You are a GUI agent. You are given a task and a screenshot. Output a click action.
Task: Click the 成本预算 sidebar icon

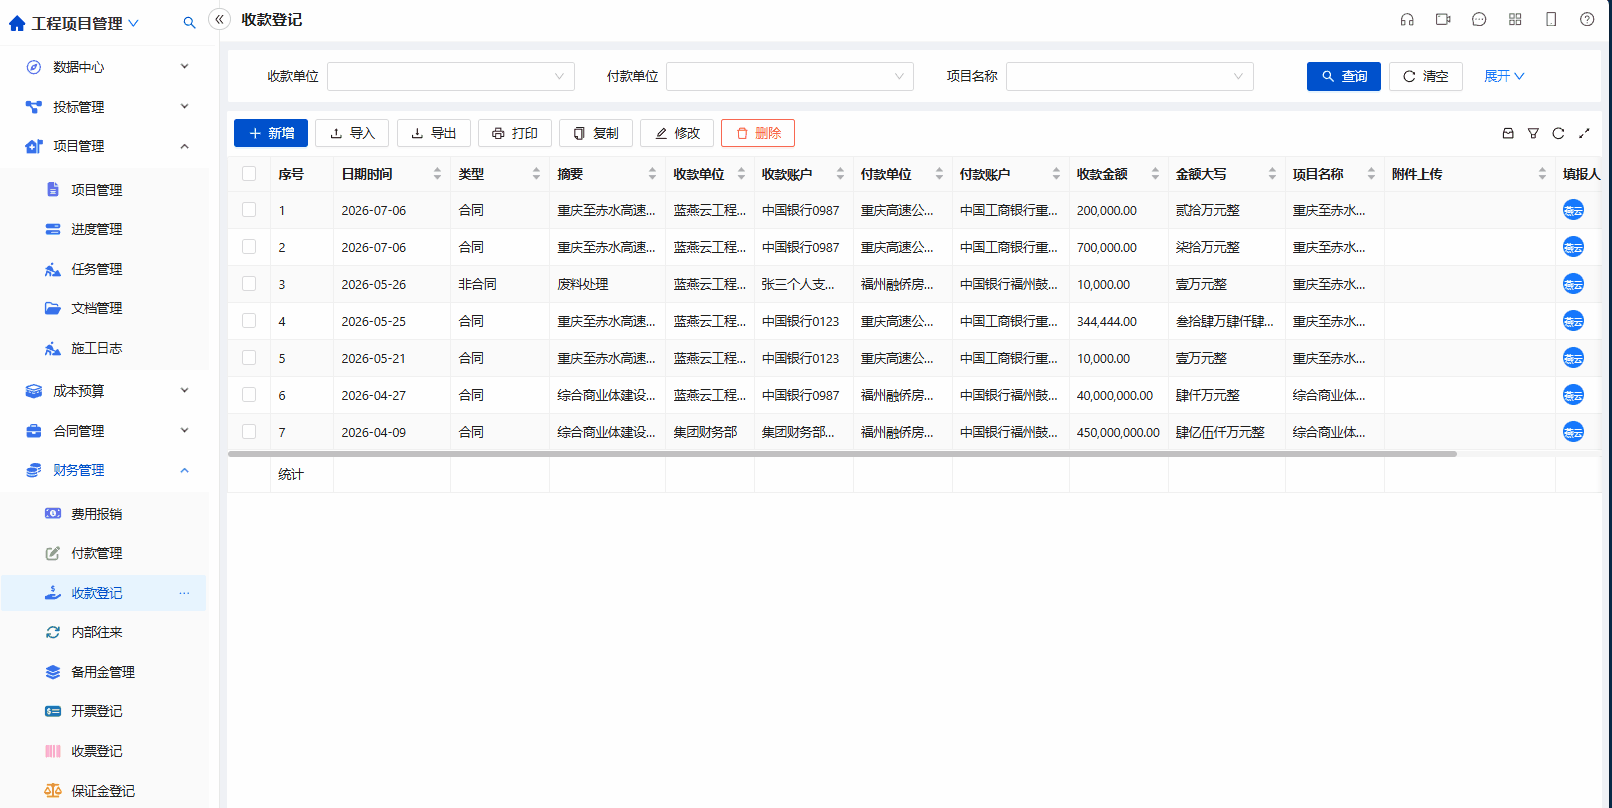pos(34,391)
